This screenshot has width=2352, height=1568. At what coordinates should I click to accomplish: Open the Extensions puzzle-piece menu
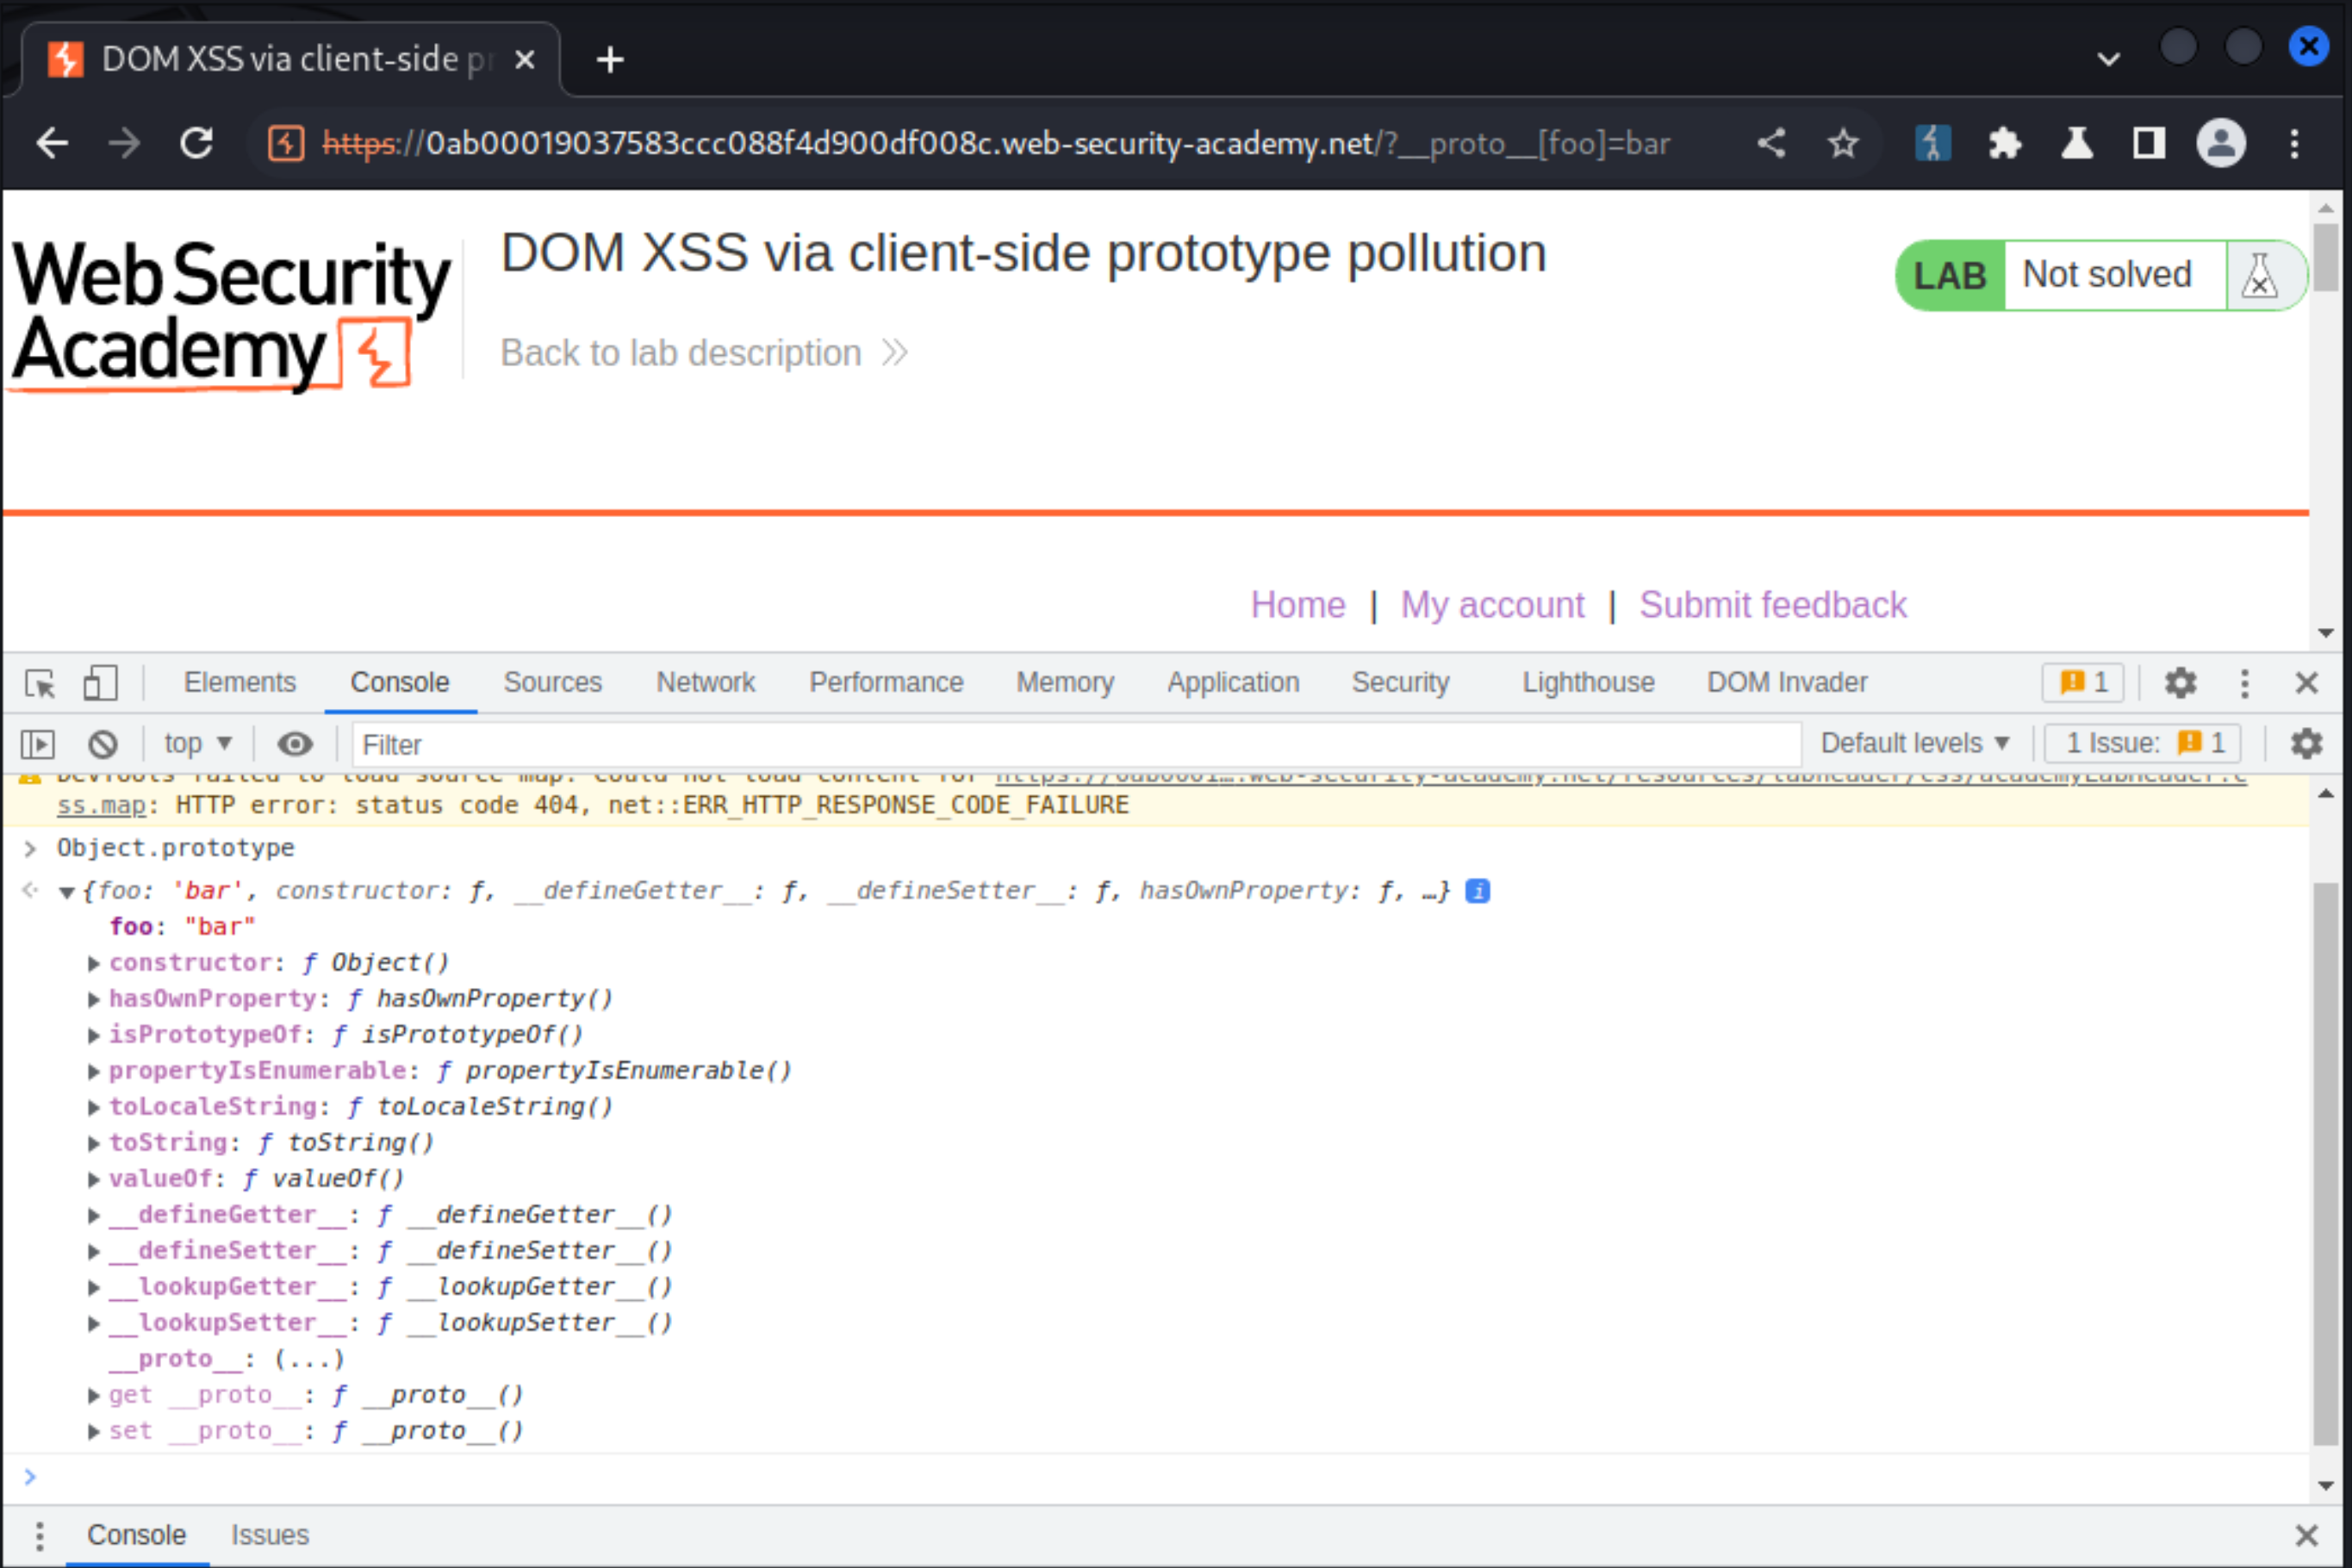[2005, 144]
